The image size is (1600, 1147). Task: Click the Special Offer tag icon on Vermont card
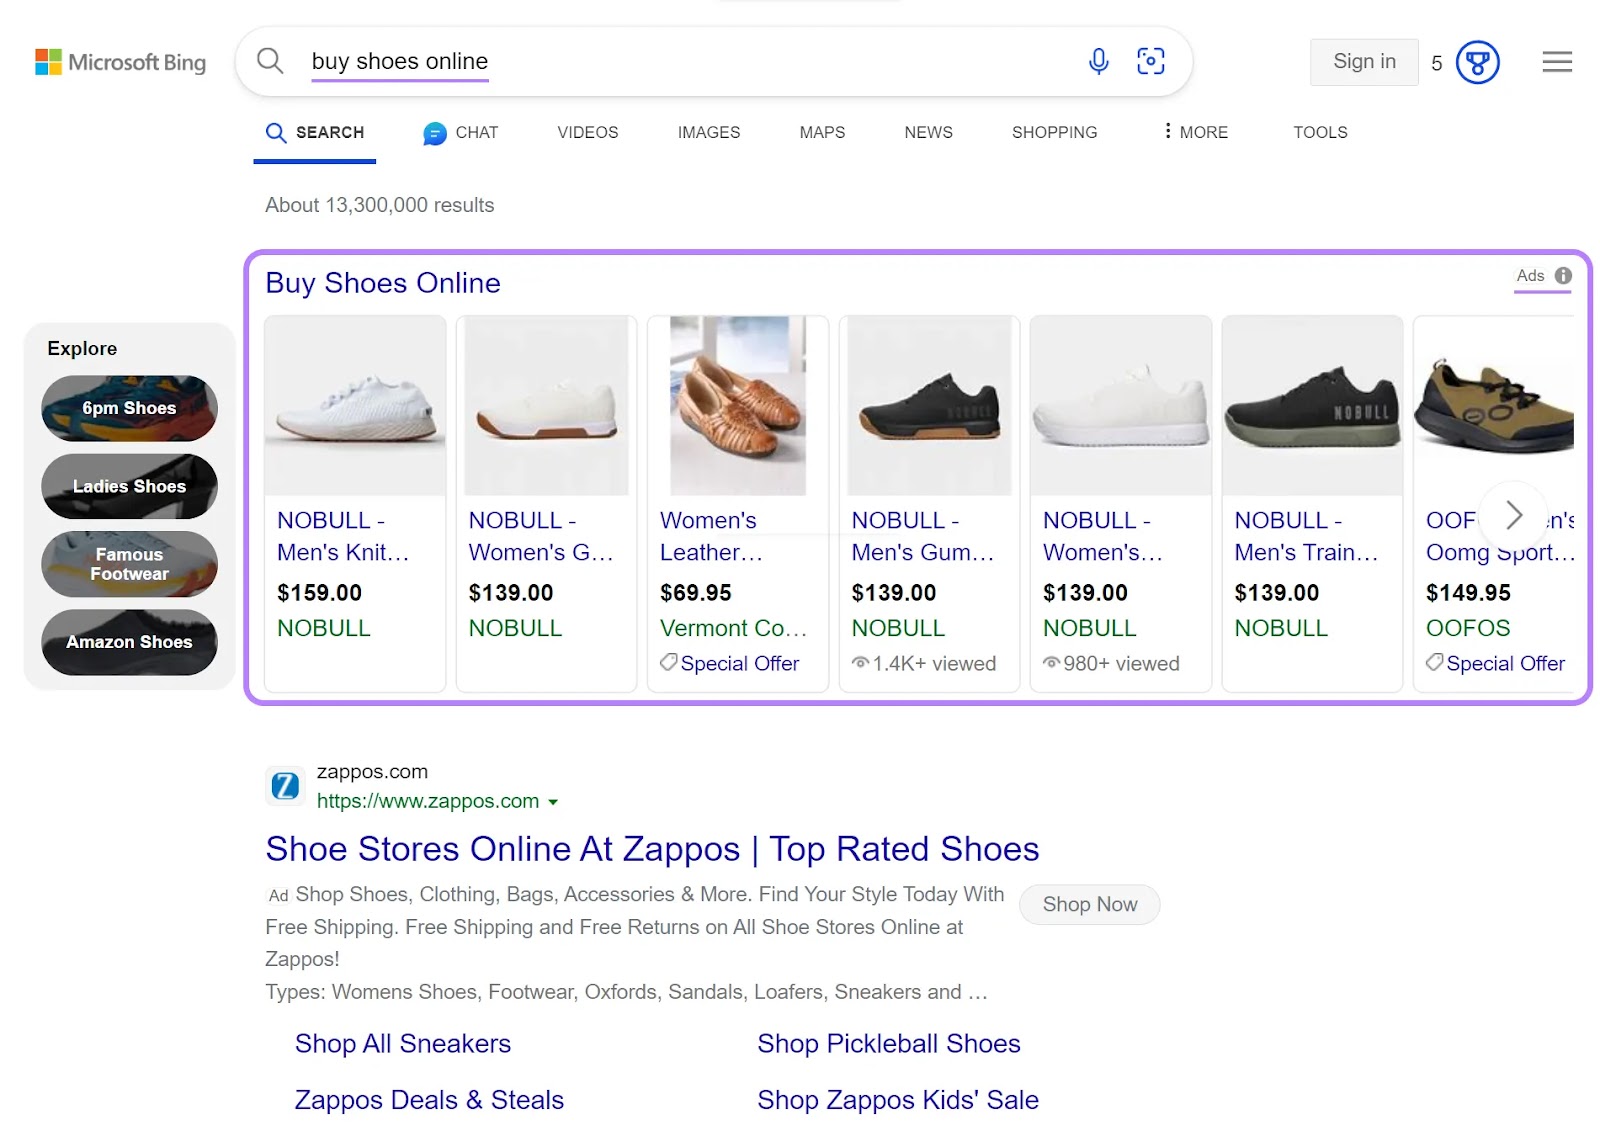click(668, 663)
